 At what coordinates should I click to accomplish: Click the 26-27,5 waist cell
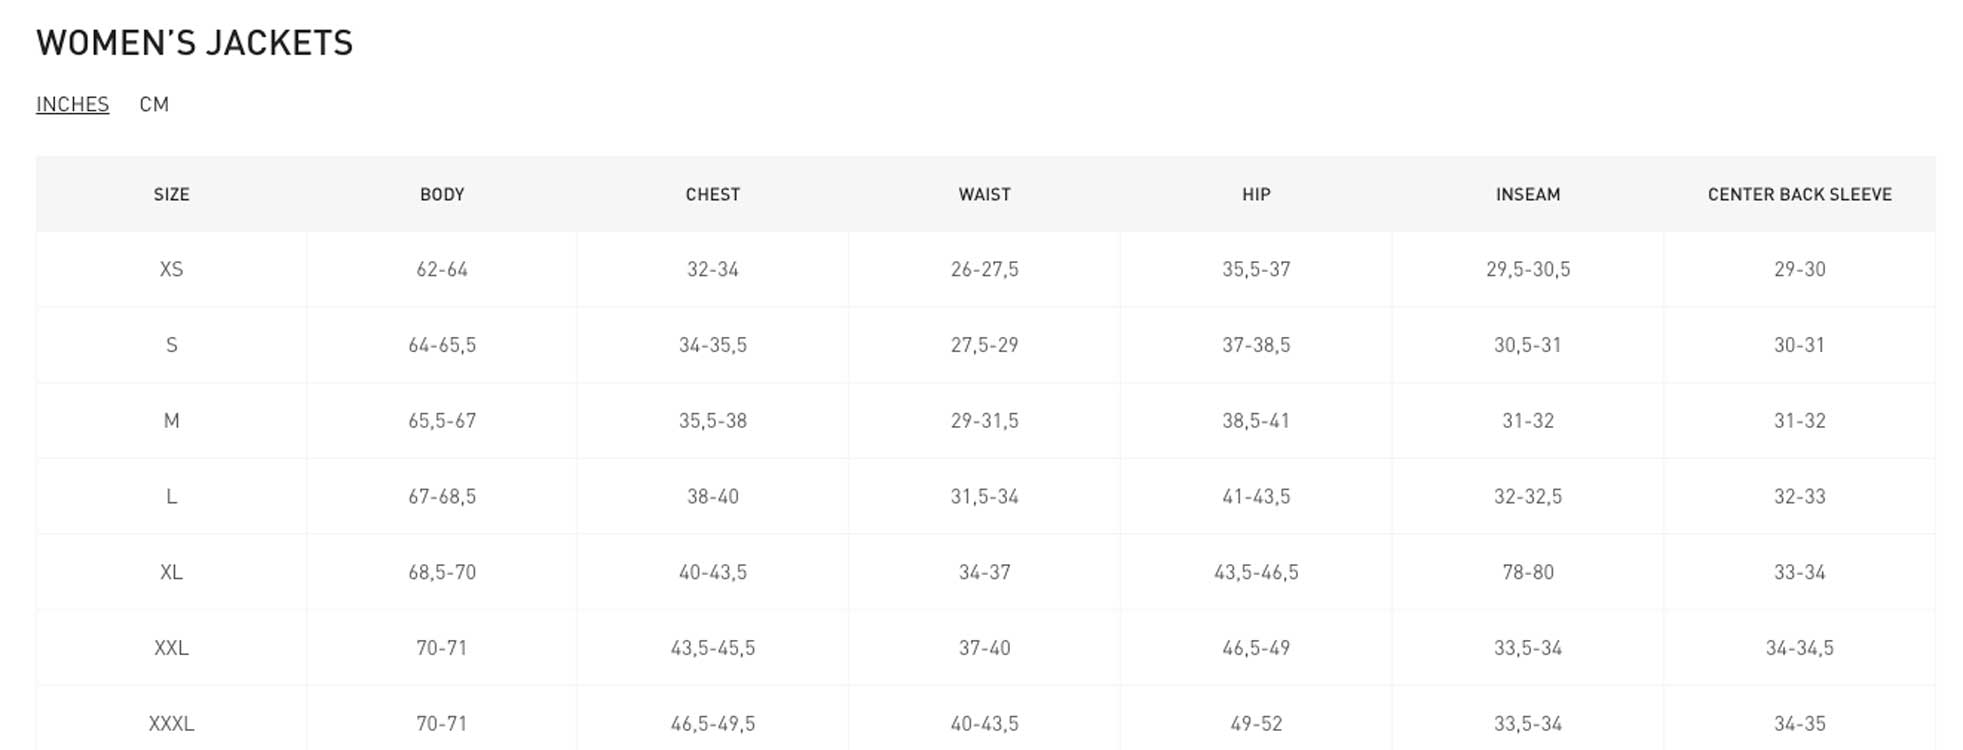[x=985, y=269]
